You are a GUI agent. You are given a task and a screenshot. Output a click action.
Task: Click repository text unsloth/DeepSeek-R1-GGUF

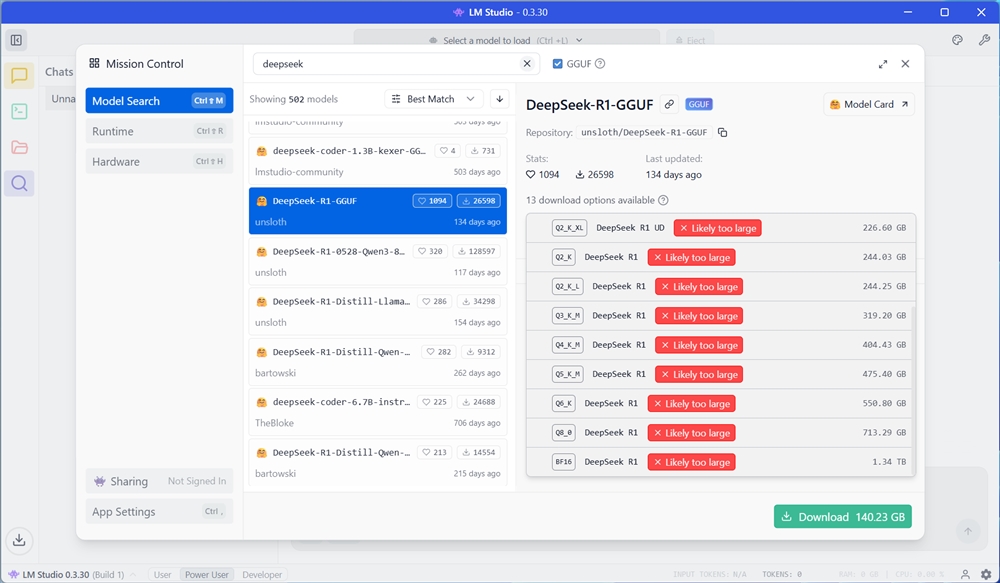(x=644, y=133)
